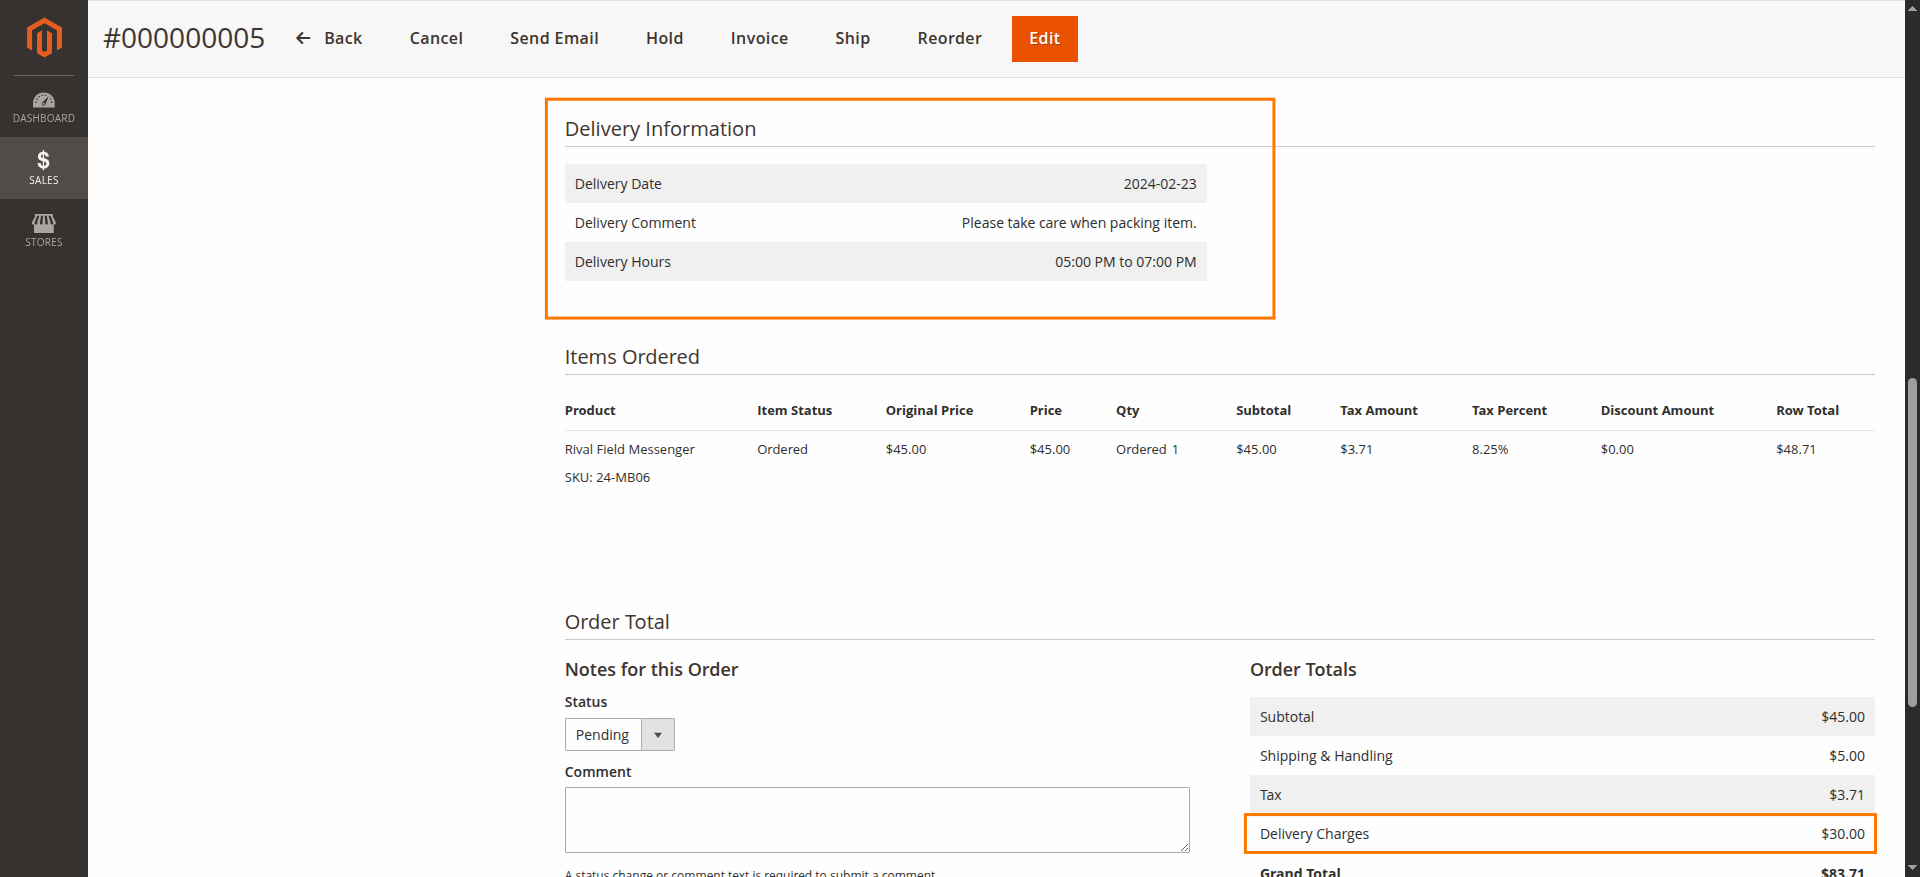Click the SKU: 24-MB06 text
The image size is (1920, 877).
[x=607, y=477]
